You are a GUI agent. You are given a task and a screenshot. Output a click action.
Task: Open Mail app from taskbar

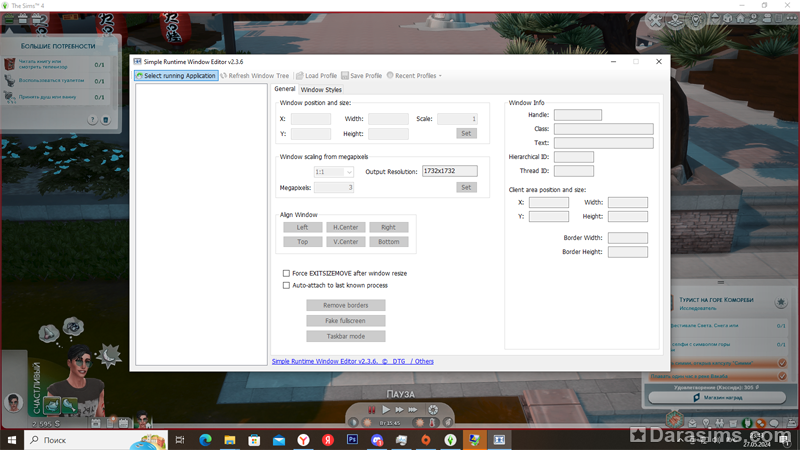point(279,440)
